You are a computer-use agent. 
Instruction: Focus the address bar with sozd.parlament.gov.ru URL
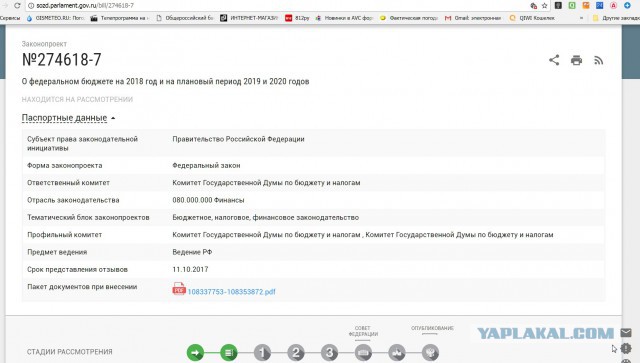click(278, 5)
